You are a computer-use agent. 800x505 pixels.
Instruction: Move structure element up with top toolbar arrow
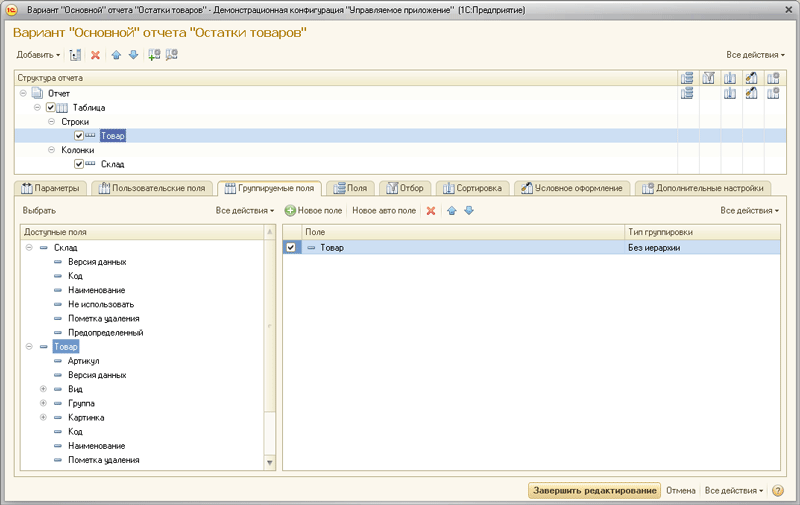116,55
